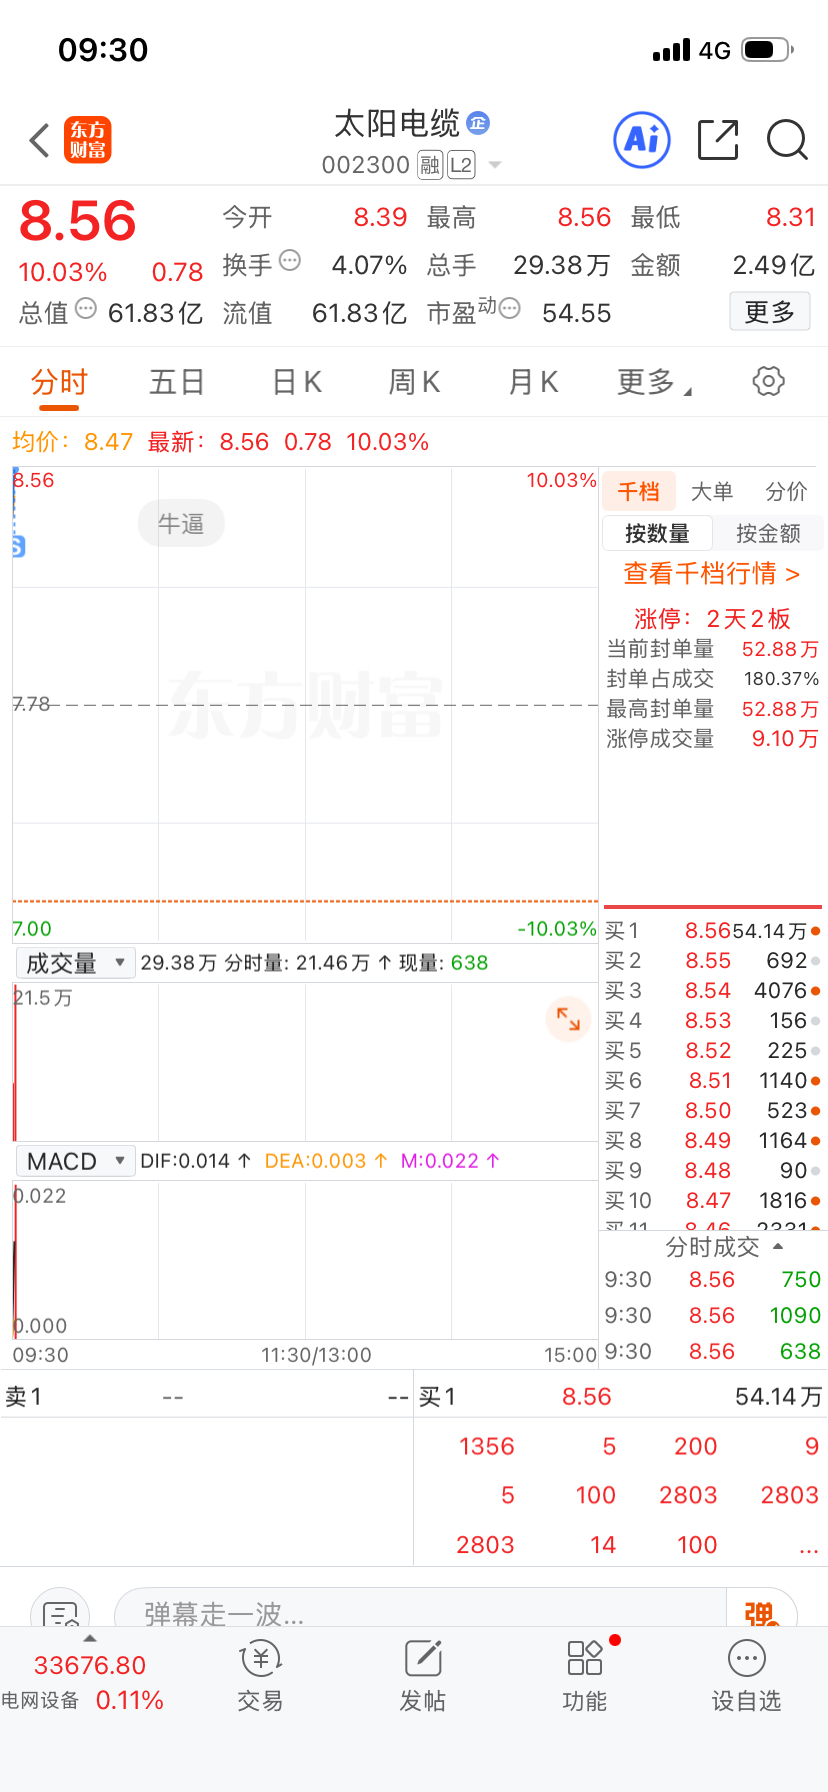Viewport: 828px width, 1792px height.
Task: Tap the trade row with volume 1090
Action: click(x=712, y=1315)
